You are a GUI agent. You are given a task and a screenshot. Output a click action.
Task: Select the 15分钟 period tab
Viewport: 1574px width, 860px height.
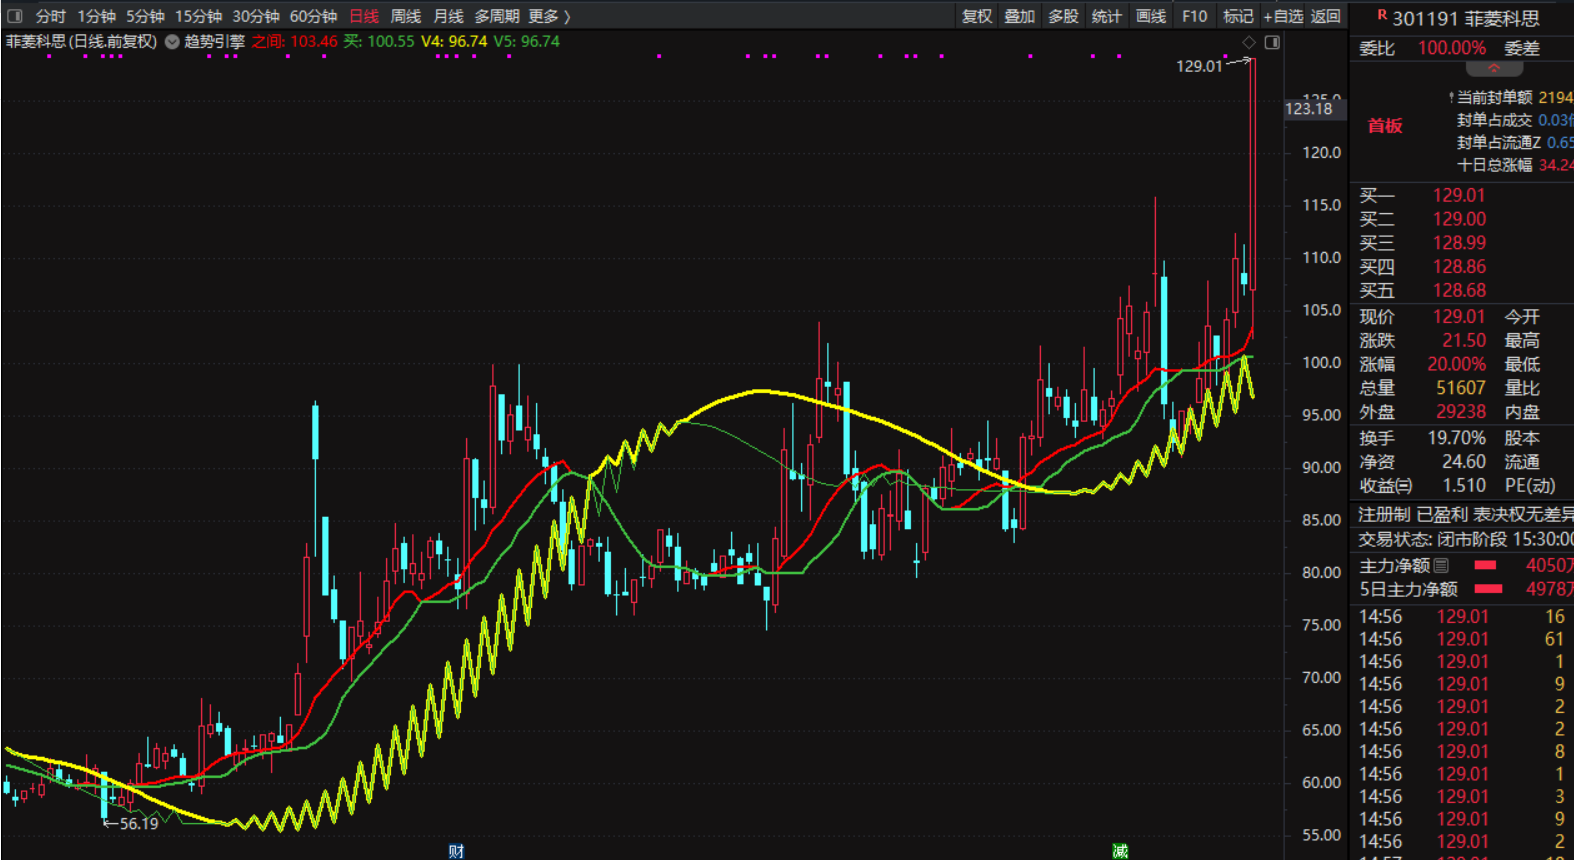coord(198,16)
